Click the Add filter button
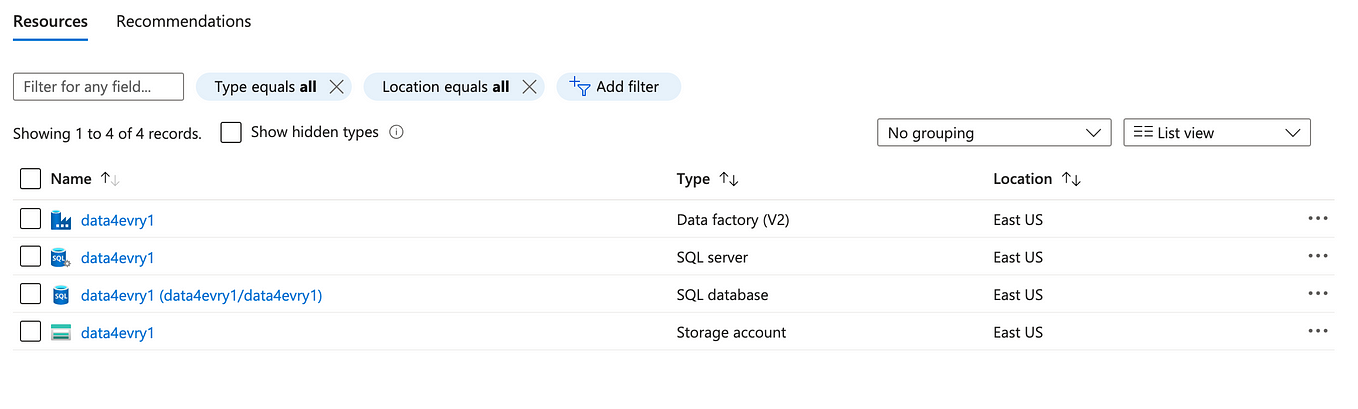 [617, 87]
